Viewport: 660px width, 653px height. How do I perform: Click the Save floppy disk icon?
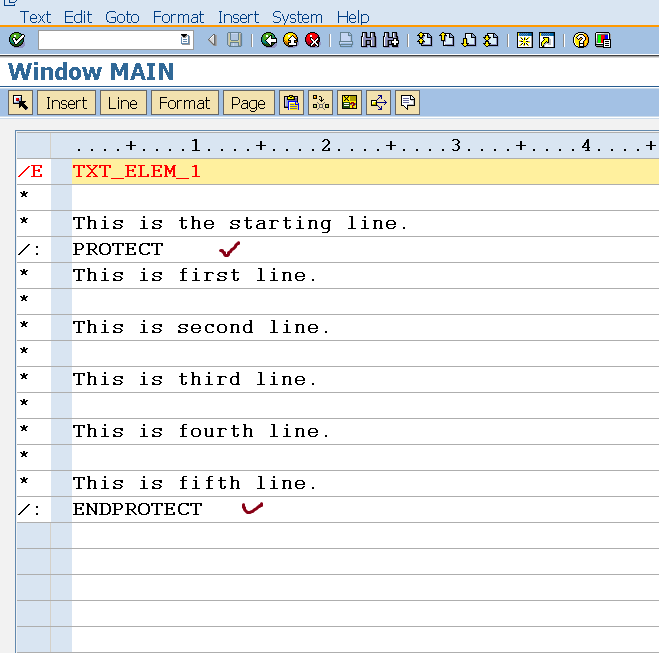pyautogui.click(x=234, y=40)
